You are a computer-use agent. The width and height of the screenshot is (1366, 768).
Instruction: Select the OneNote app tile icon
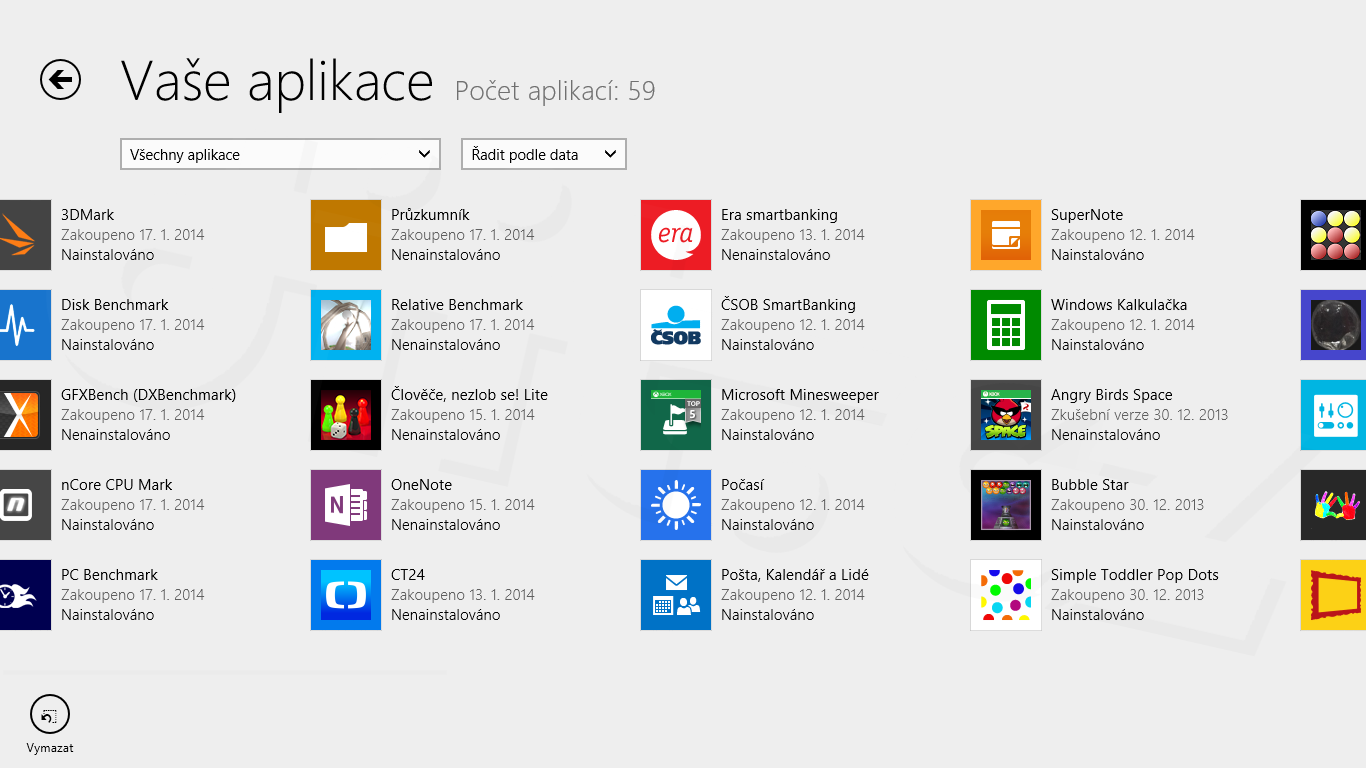click(346, 505)
